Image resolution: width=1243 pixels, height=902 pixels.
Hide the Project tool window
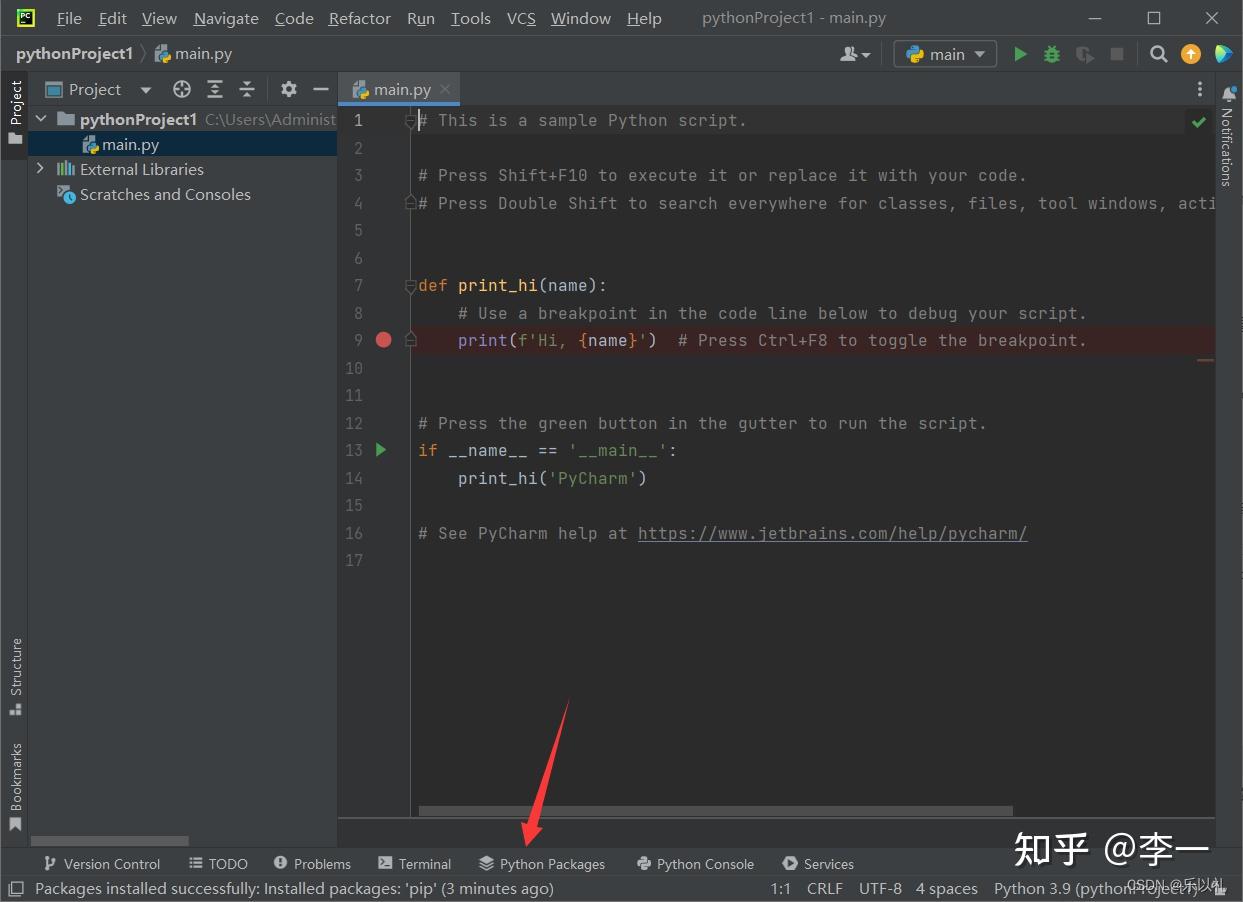click(320, 89)
